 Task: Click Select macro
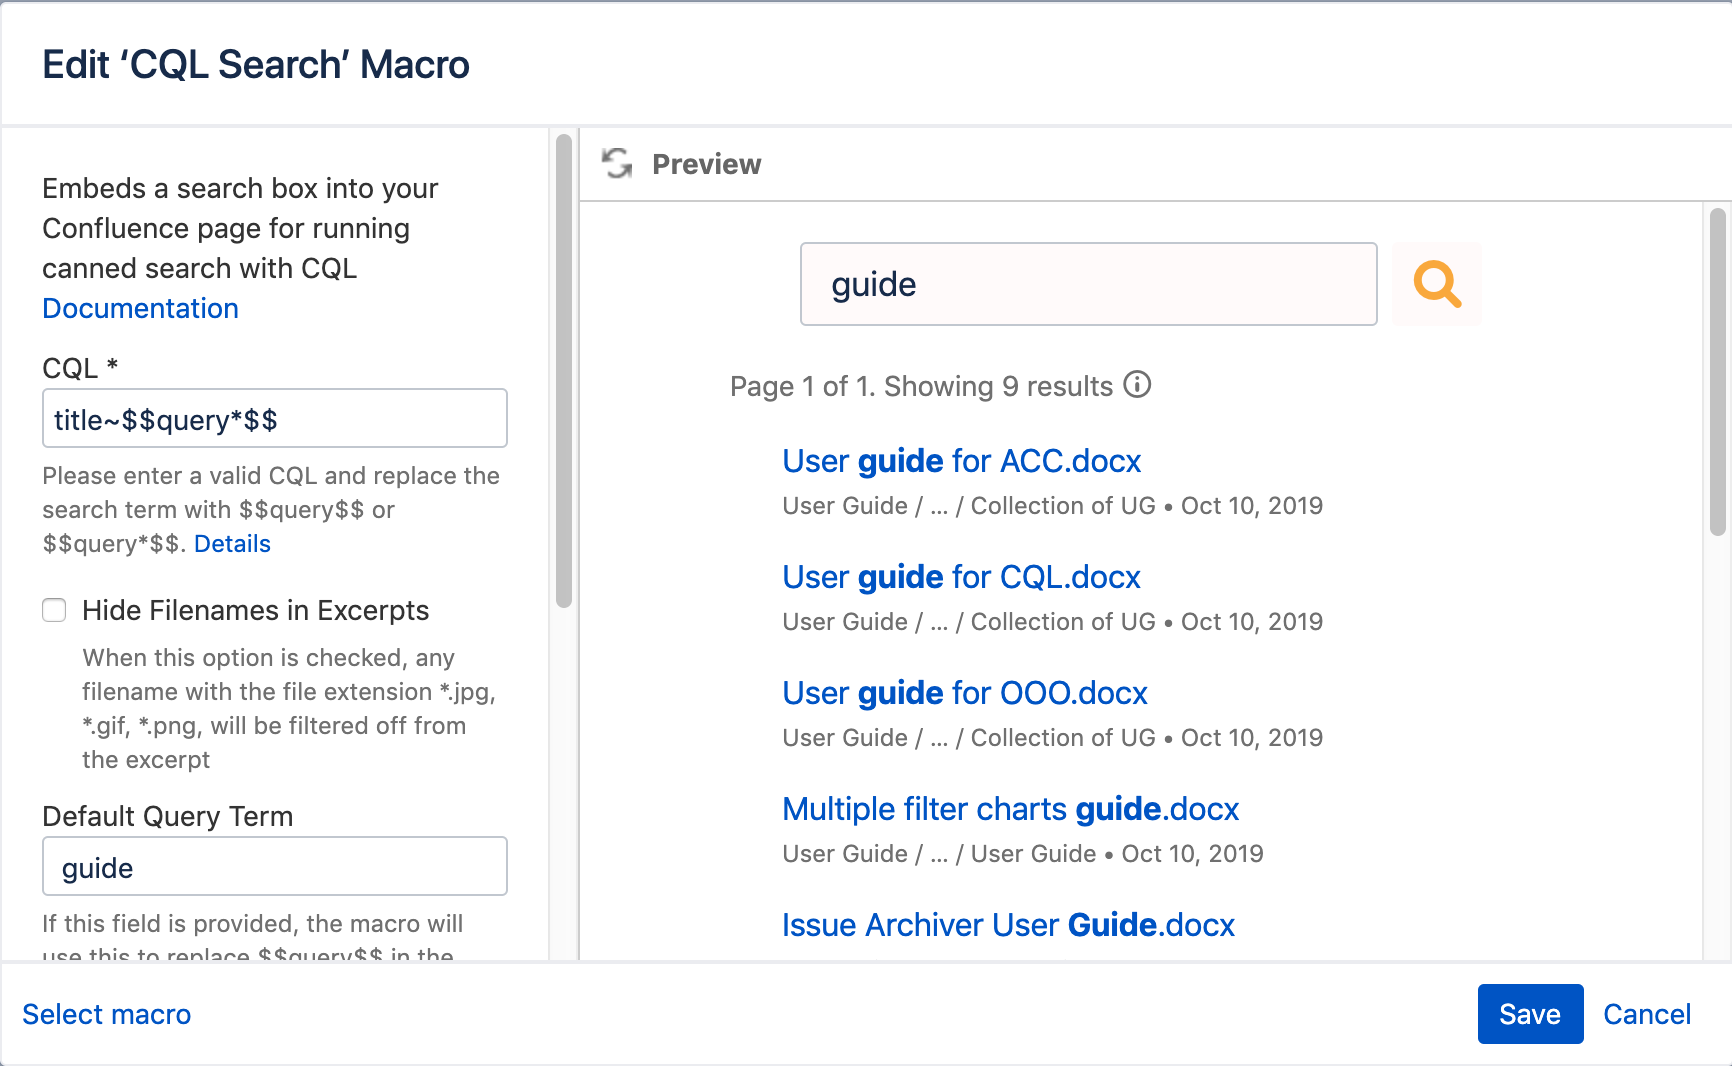pyautogui.click(x=106, y=1014)
